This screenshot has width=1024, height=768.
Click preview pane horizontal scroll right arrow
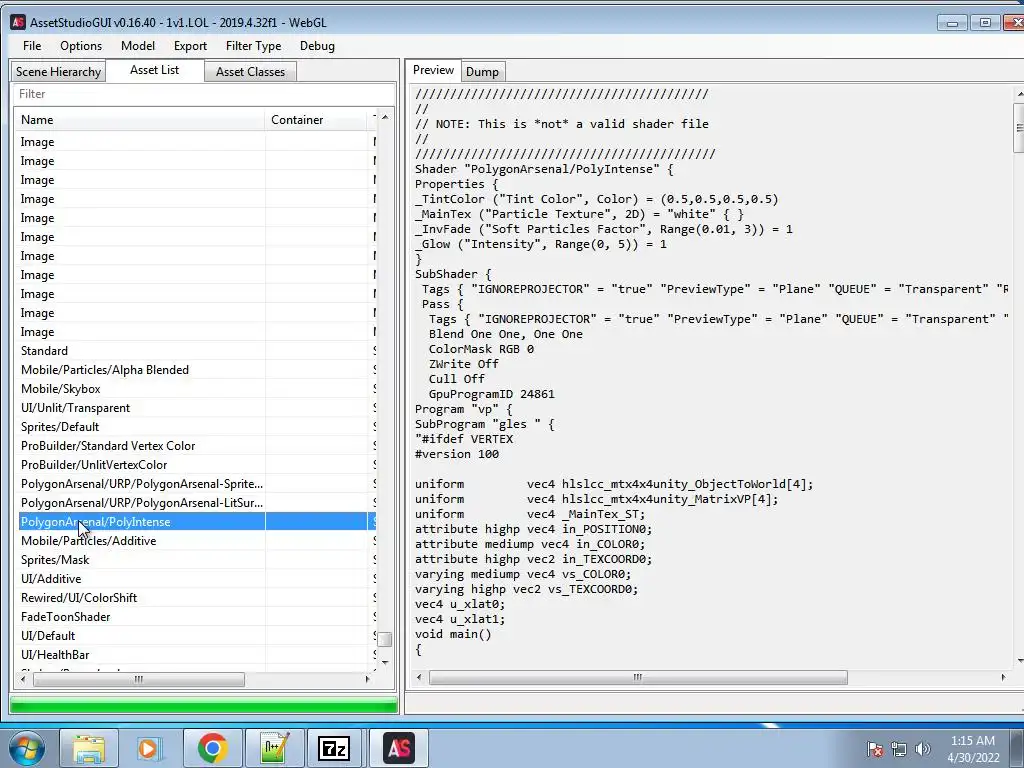click(x=1003, y=678)
